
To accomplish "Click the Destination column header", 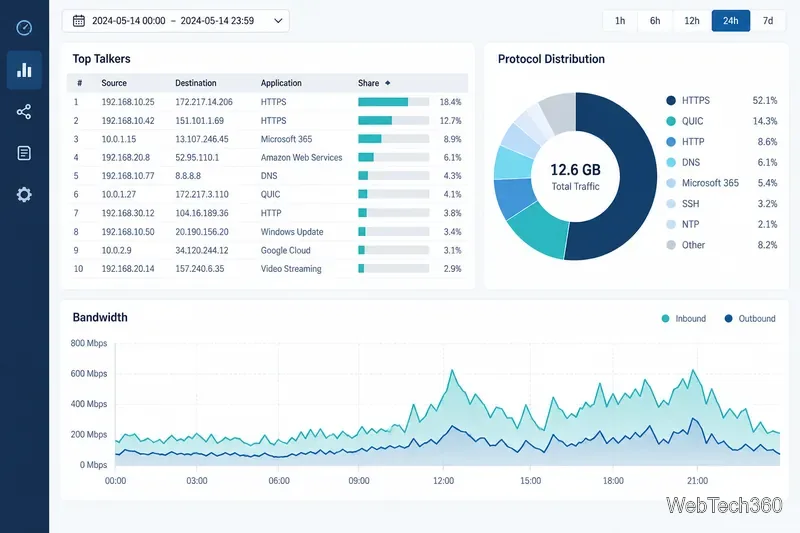I will (x=196, y=83).
